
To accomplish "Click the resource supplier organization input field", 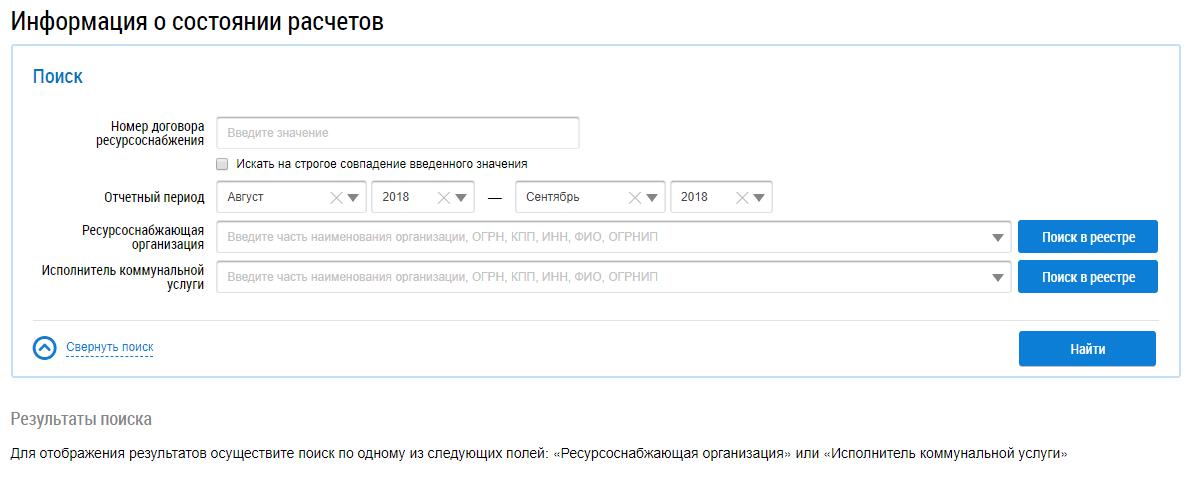I will point(600,238).
